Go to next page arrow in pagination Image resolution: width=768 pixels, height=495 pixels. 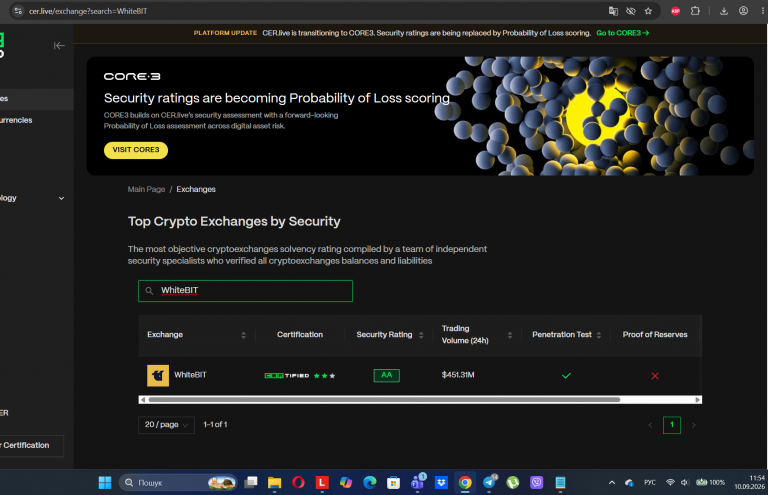pyautogui.click(x=694, y=425)
